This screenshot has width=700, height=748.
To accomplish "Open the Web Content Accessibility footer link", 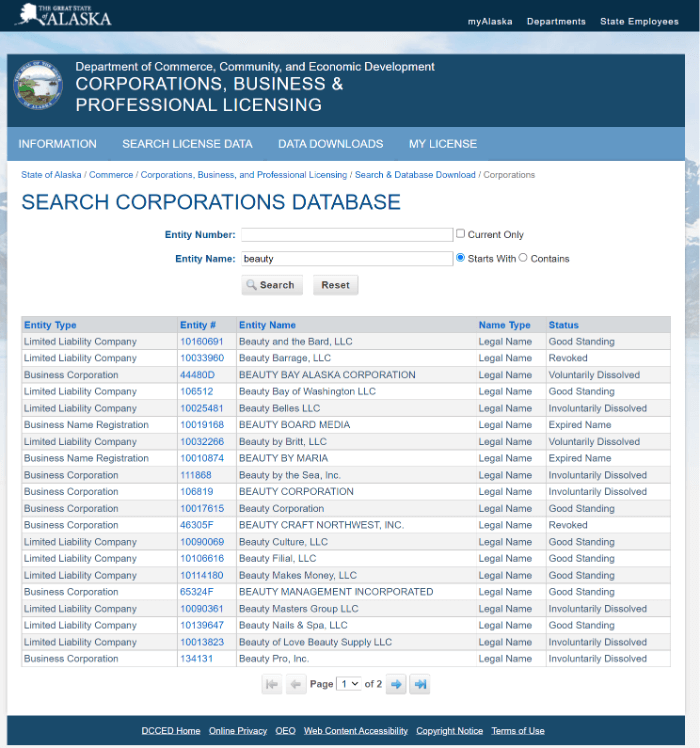I will (x=355, y=731).
